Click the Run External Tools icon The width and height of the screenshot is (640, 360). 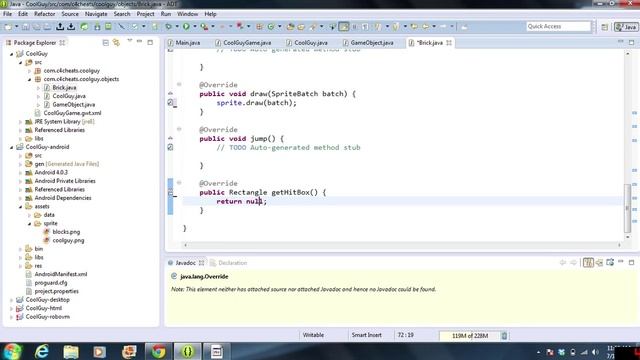coord(204,27)
